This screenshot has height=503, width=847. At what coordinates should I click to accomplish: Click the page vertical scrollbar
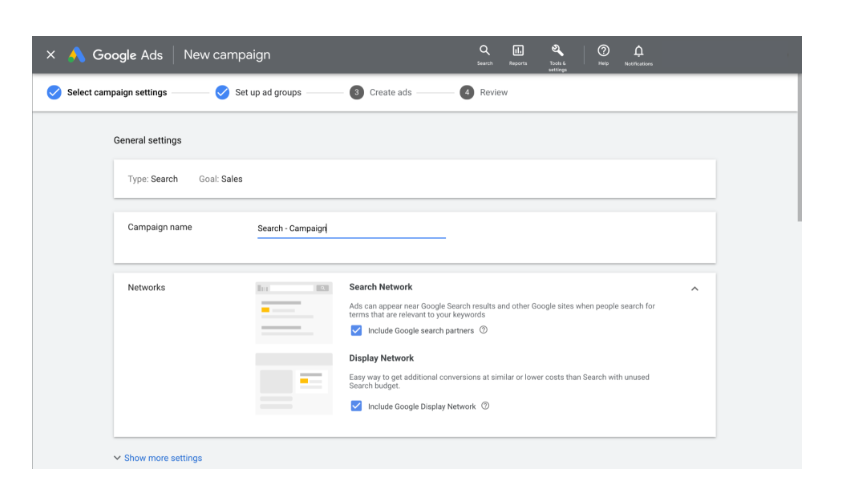pyautogui.click(x=799, y=147)
